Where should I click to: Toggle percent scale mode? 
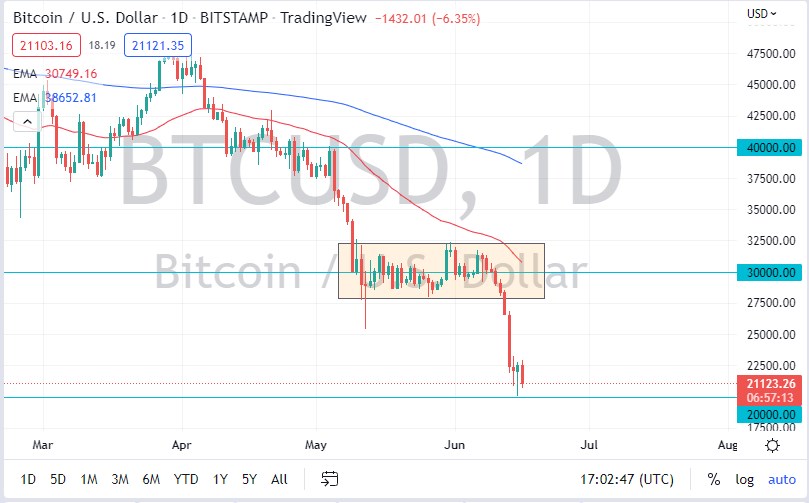(x=714, y=479)
